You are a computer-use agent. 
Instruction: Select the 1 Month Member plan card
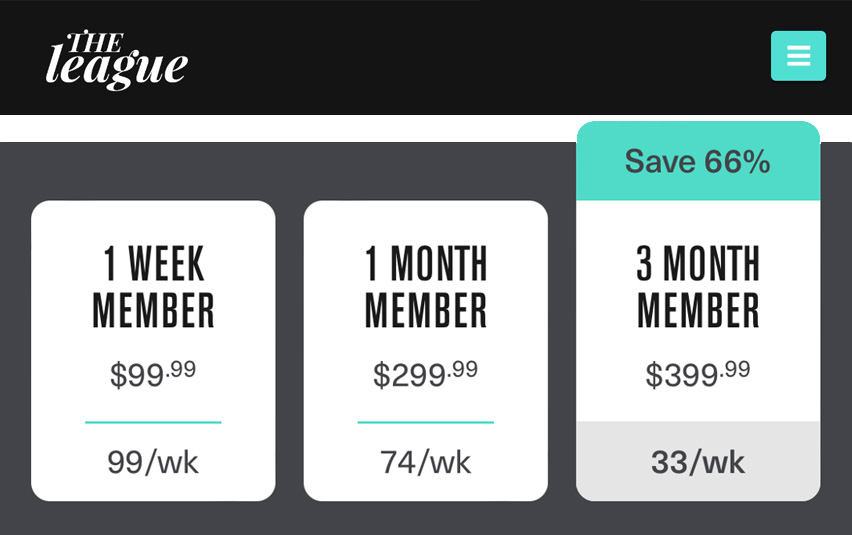tap(425, 351)
